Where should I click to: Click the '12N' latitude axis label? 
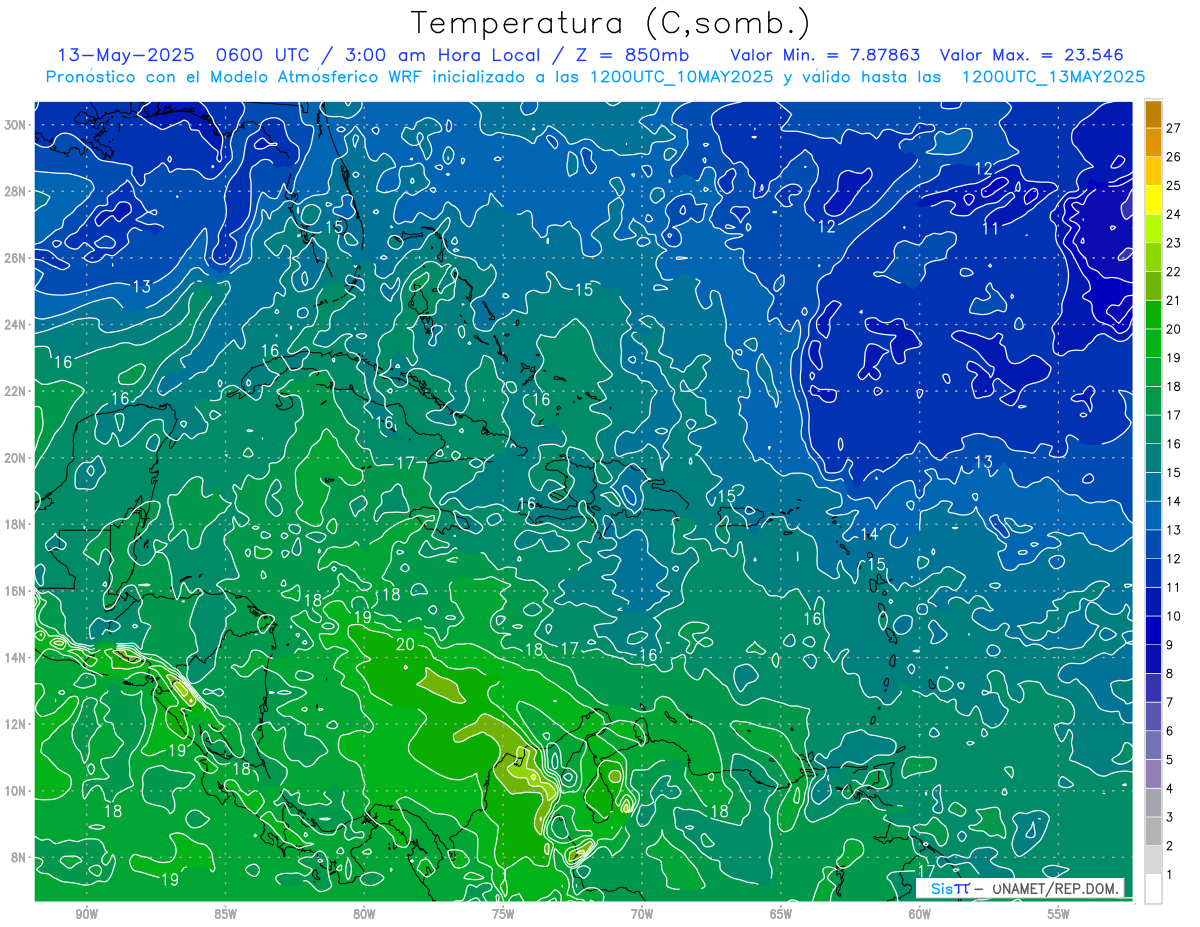(x=16, y=724)
